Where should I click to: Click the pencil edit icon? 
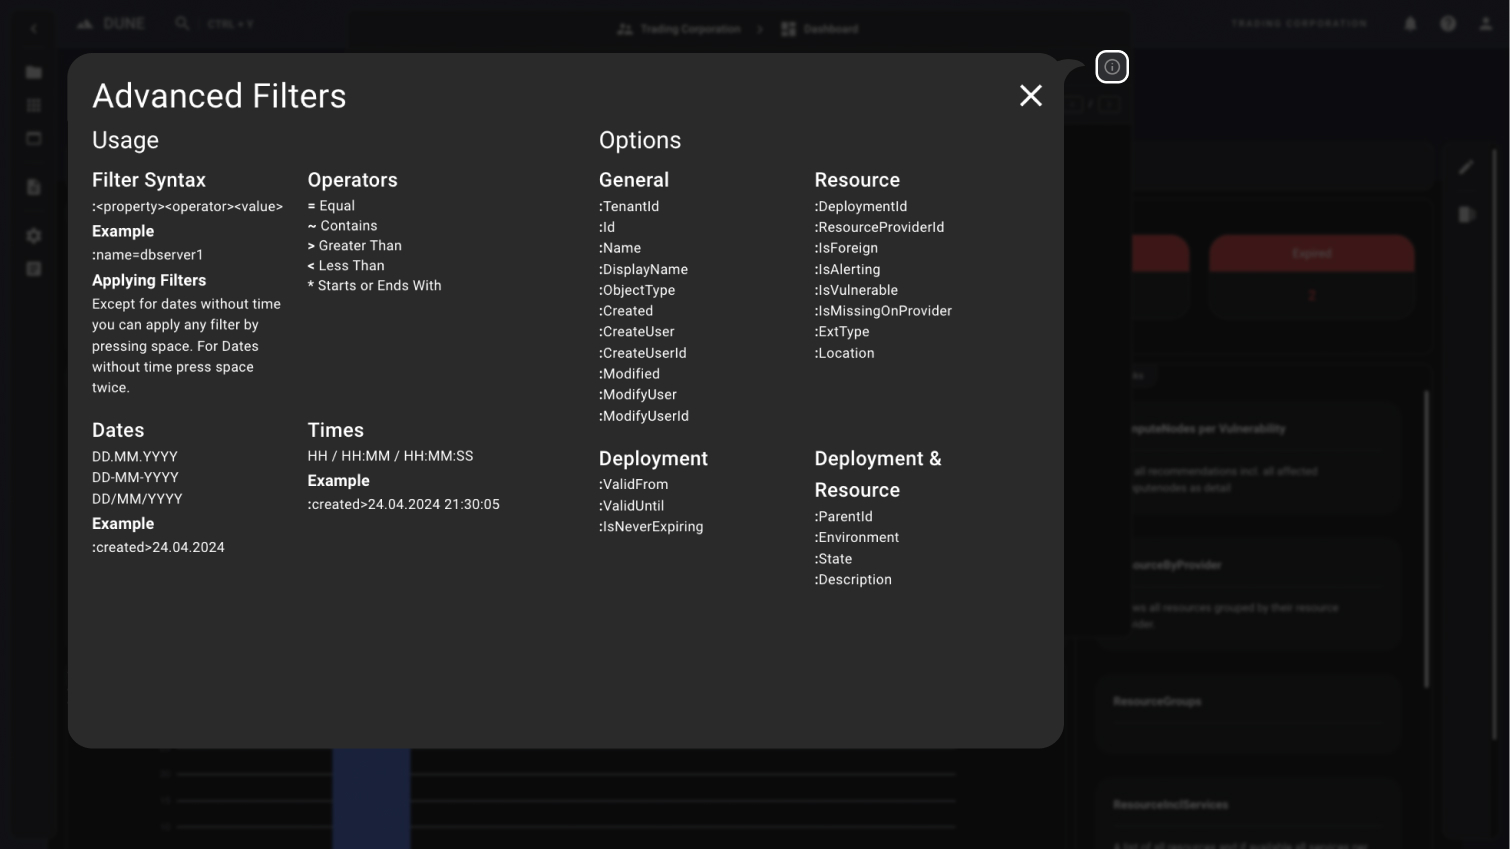[x=1465, y=168]
